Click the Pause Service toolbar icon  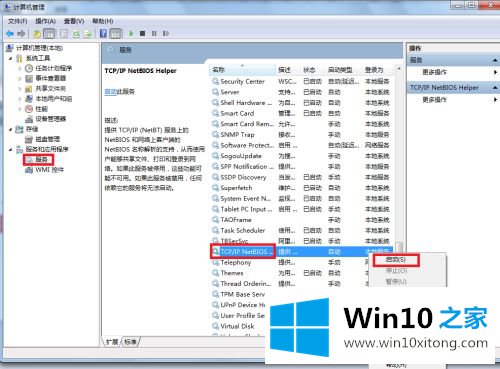[154, 33]
